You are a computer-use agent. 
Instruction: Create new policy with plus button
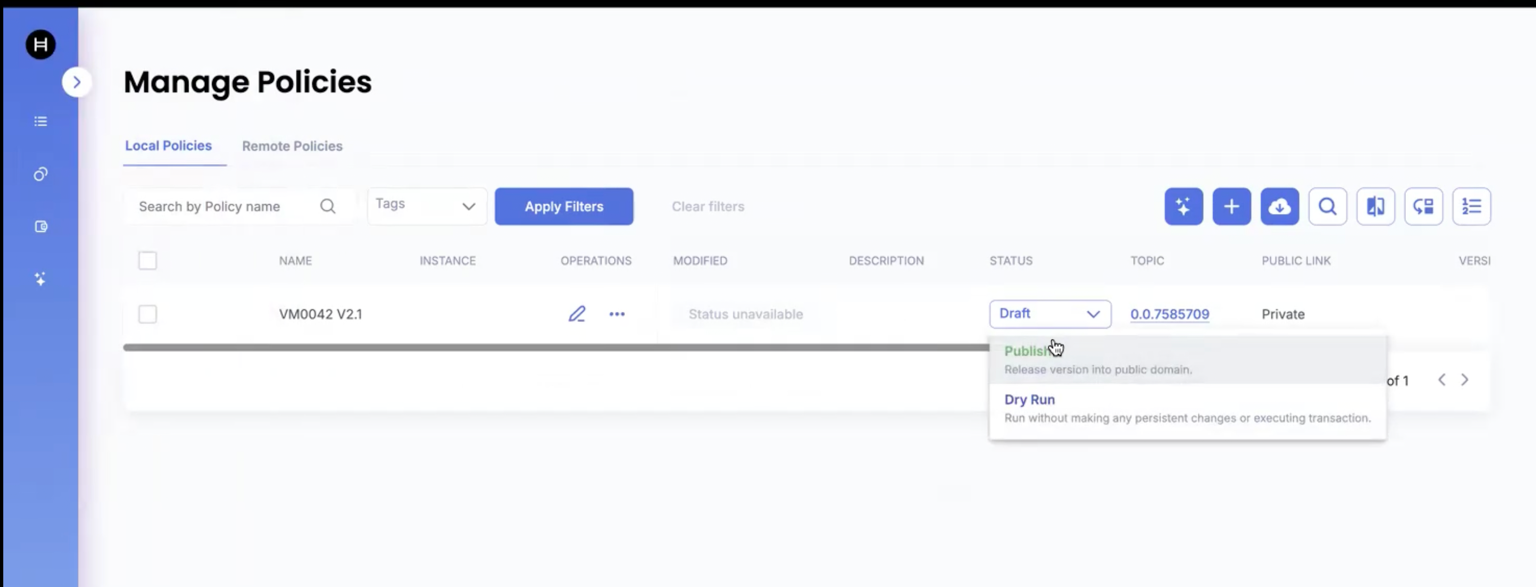coord(1231,207)
